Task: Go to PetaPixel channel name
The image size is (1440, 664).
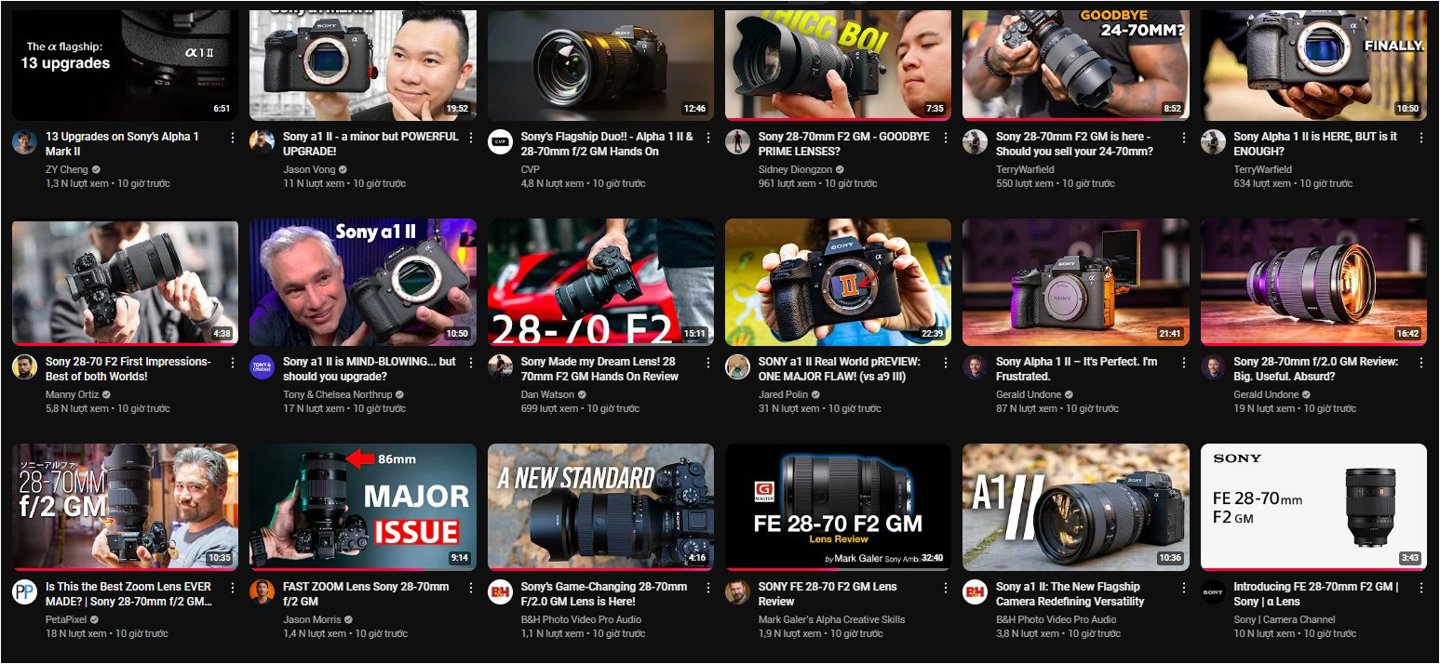Action: [68, 619]
